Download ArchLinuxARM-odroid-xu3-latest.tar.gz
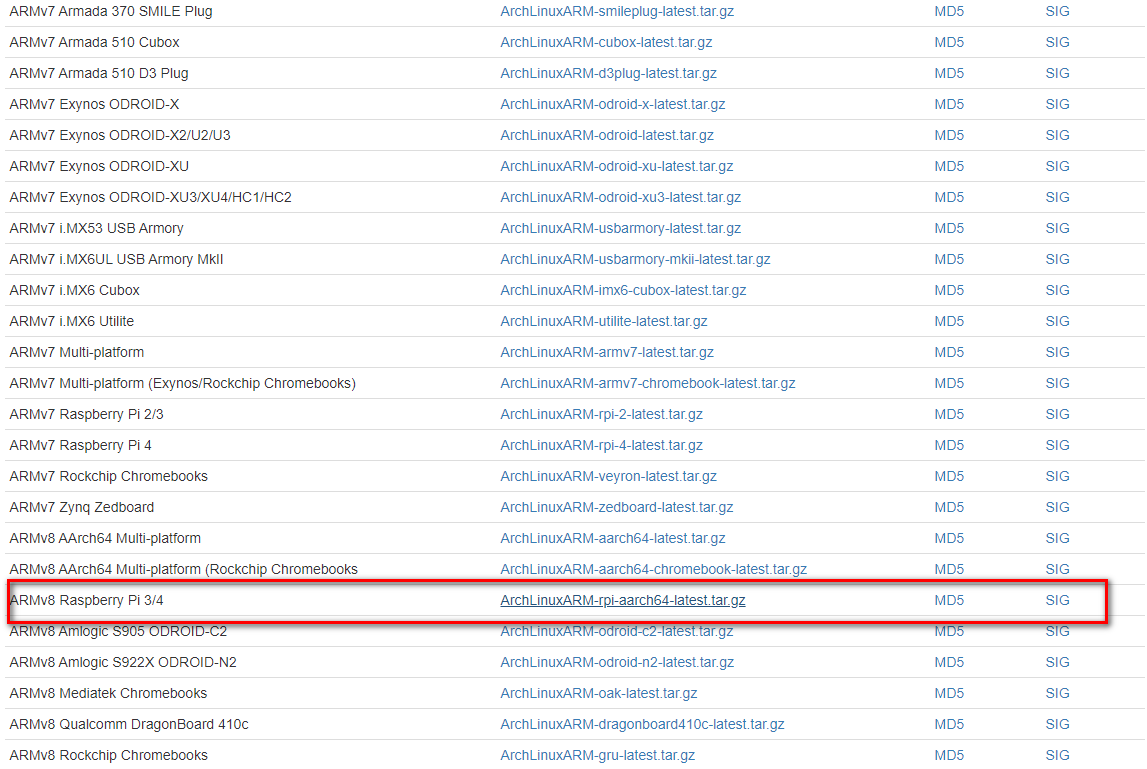Screen dimensions: 1147x769 pos(620,198)
